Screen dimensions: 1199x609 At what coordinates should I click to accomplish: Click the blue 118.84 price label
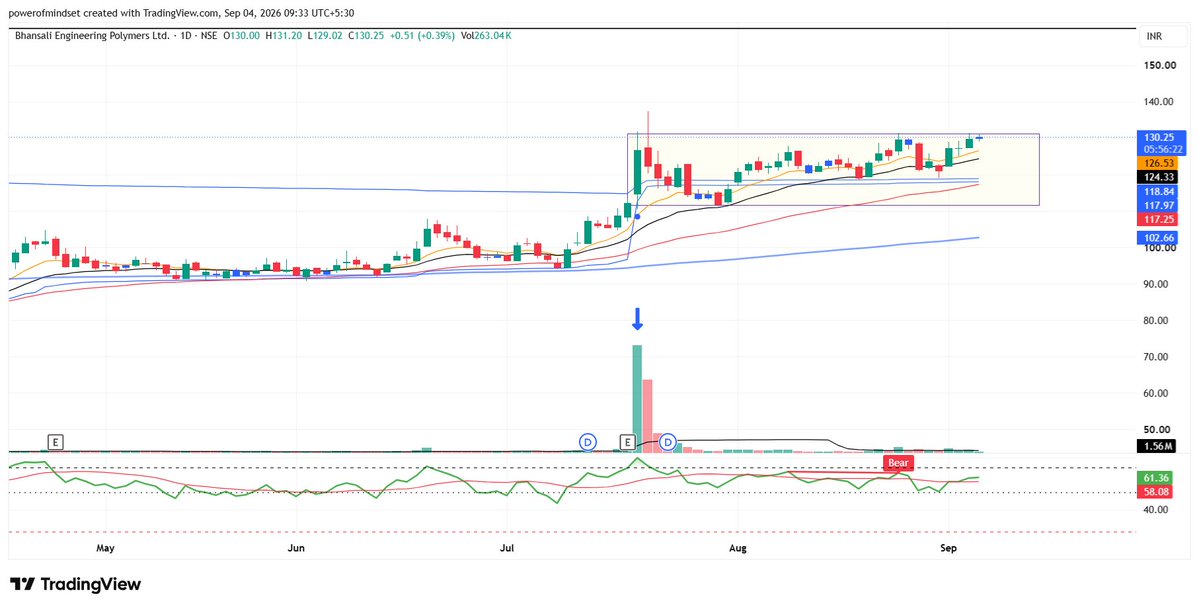click(x=1155, y=193)
